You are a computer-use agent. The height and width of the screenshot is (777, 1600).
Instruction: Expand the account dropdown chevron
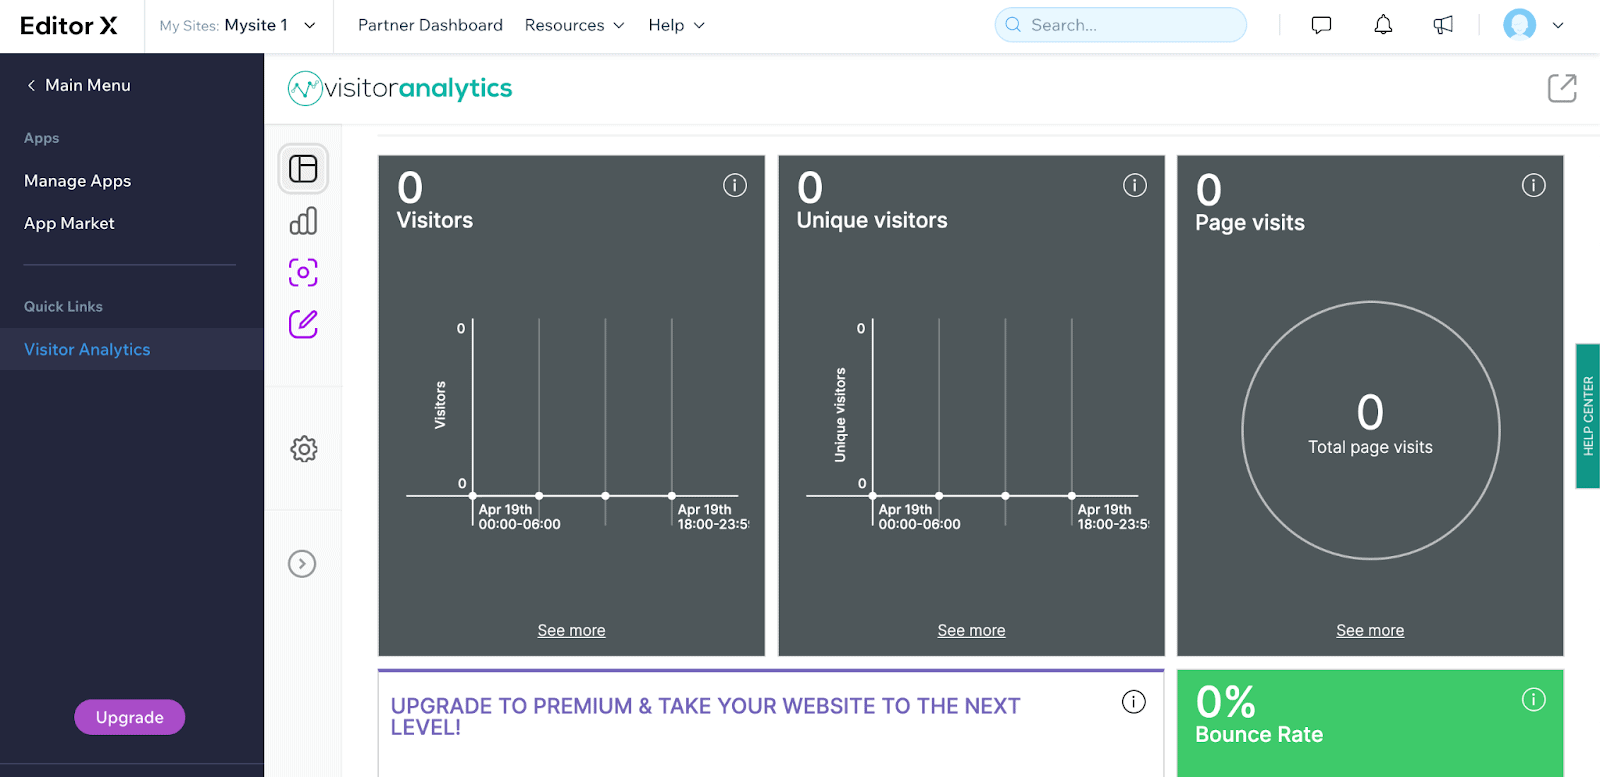pyautogui.click(x=1558, y=26)
